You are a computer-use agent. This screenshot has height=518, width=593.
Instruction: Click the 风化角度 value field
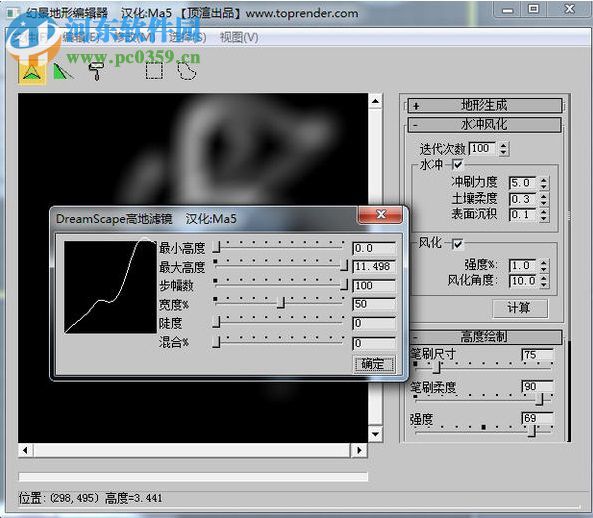click(523, 281)
